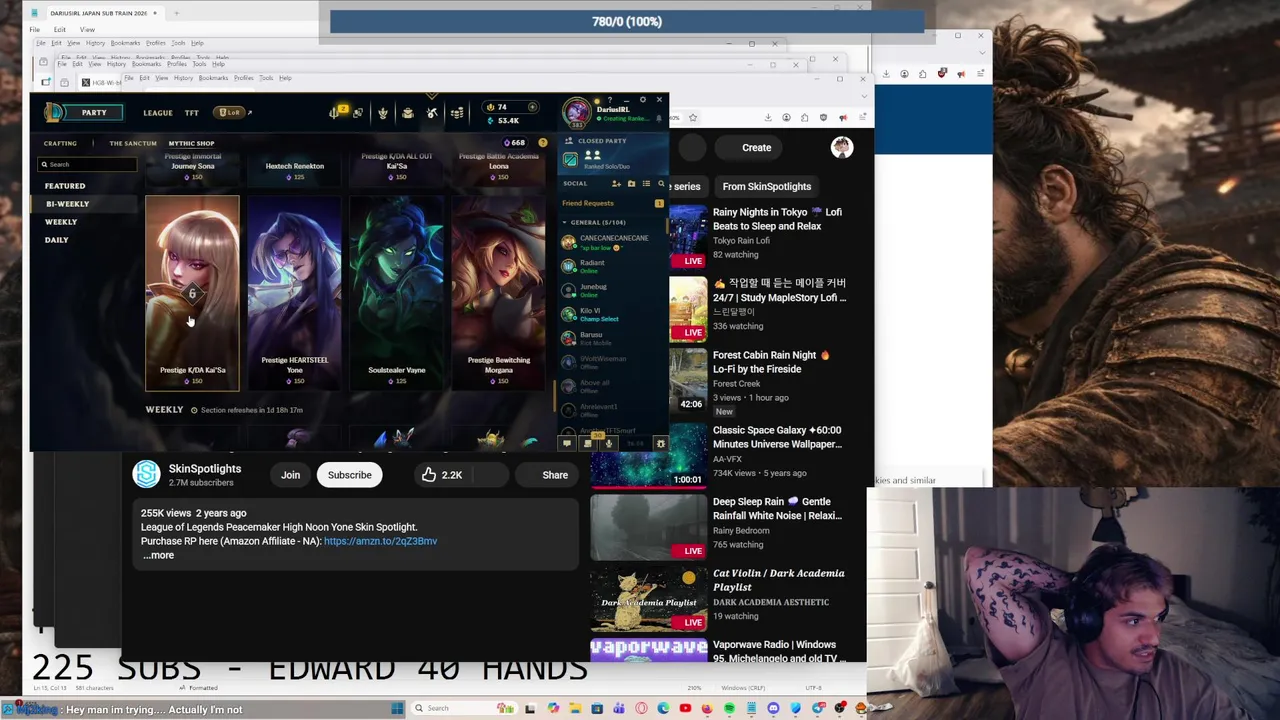
Task: Click the mythic shop yellow help icon
Action: 543,142
